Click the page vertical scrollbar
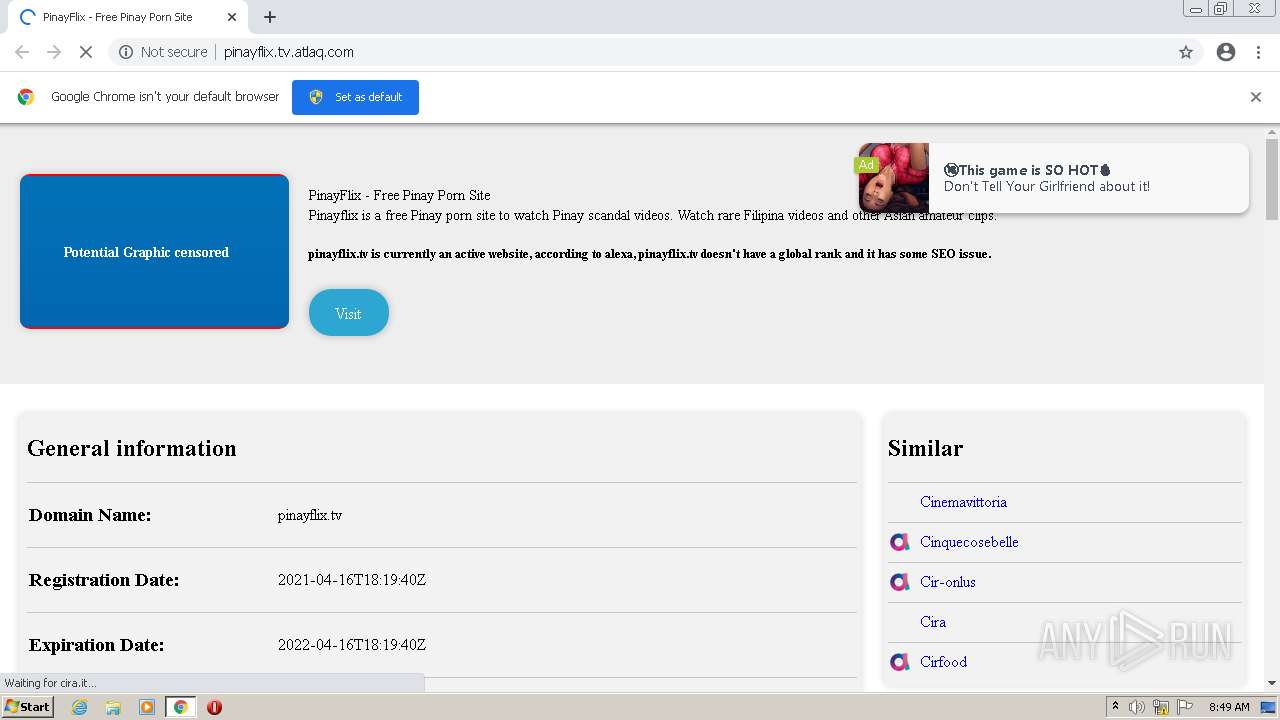The width and height of the screenshot is (1280, 720). click(1272, 180)
